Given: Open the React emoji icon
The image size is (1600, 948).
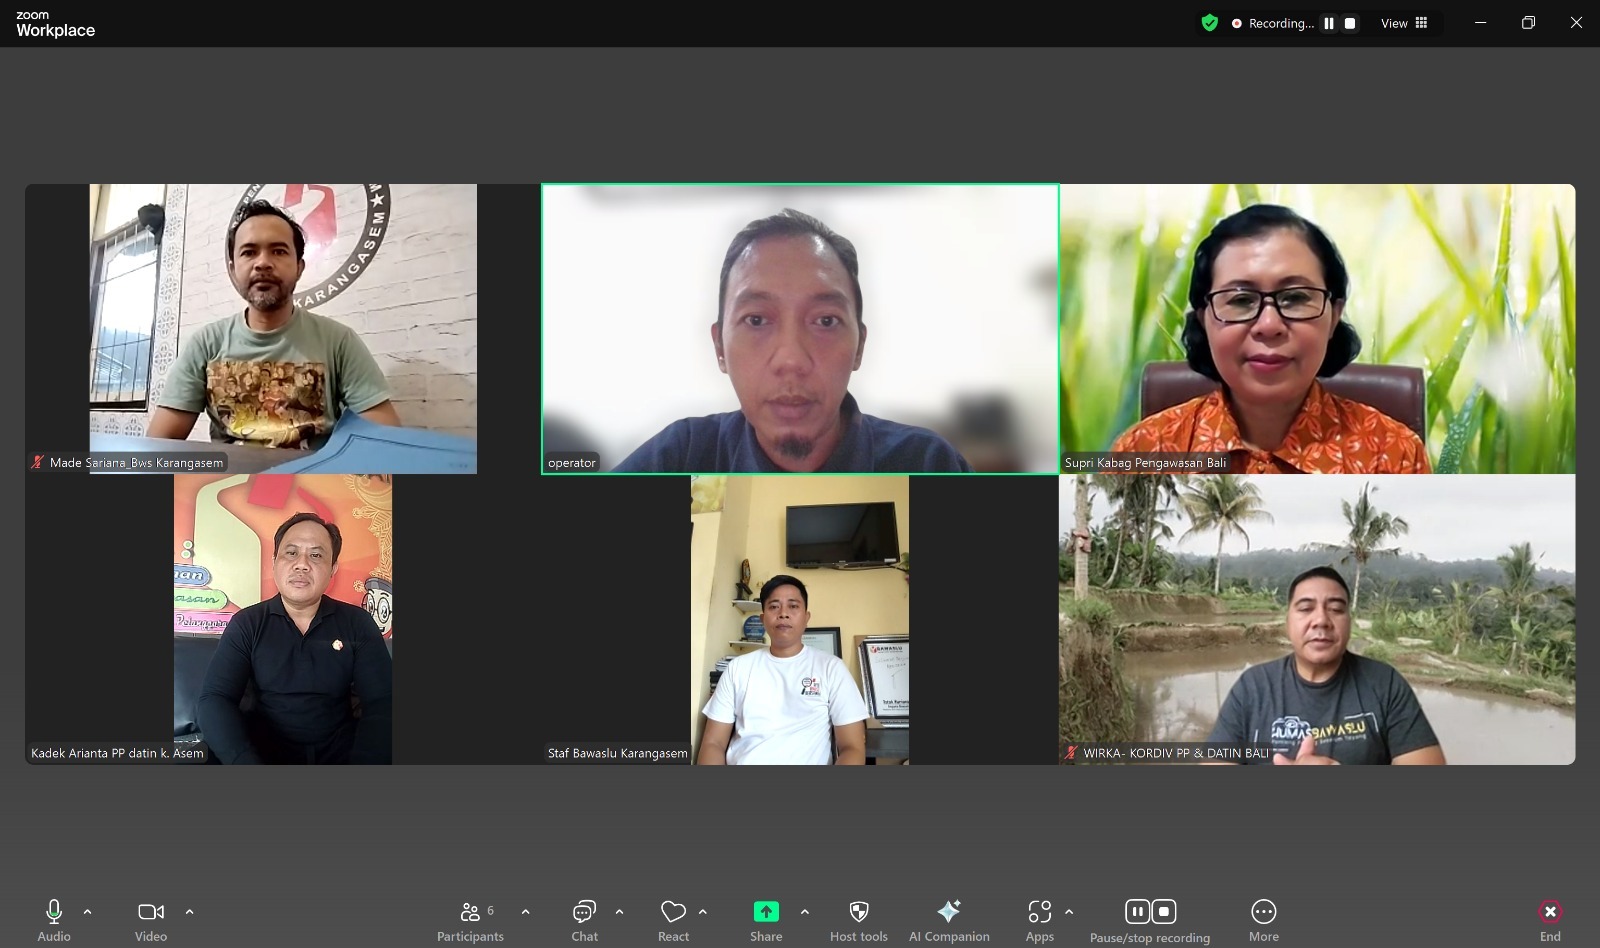Looking at the screenshot, I should (x=673, y=920).
